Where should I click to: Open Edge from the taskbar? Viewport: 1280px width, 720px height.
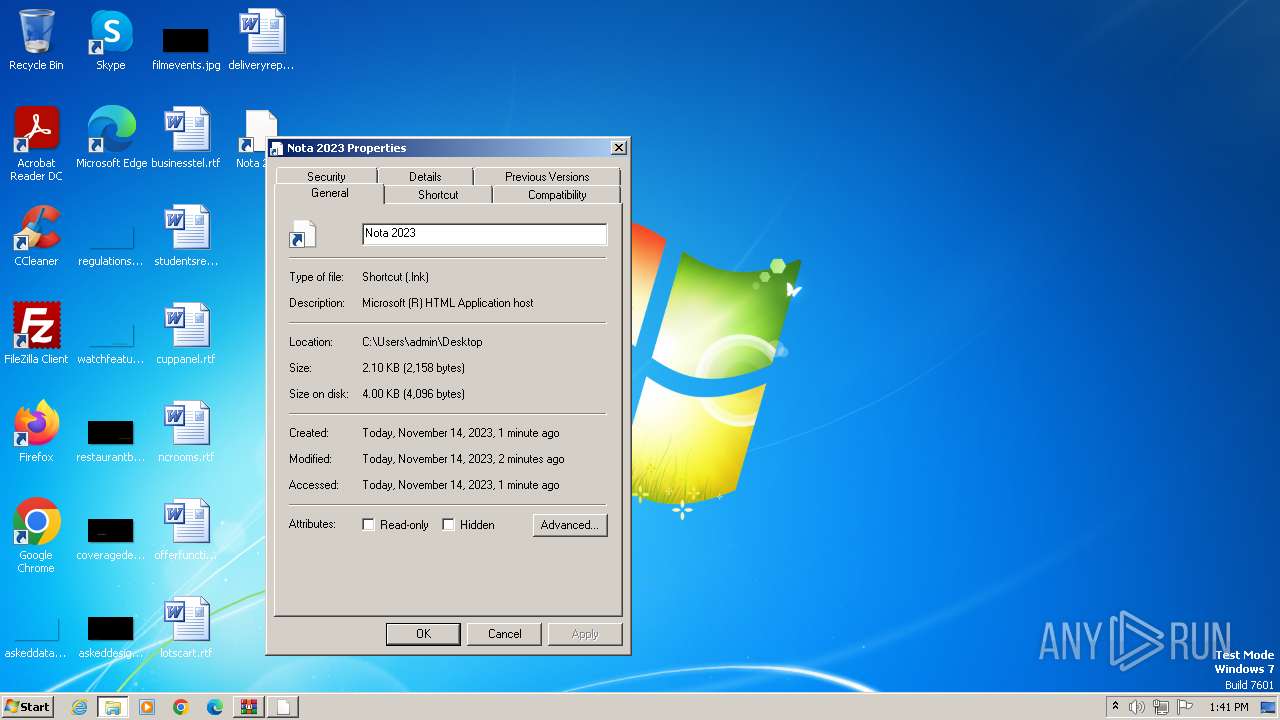coord(215,707)
